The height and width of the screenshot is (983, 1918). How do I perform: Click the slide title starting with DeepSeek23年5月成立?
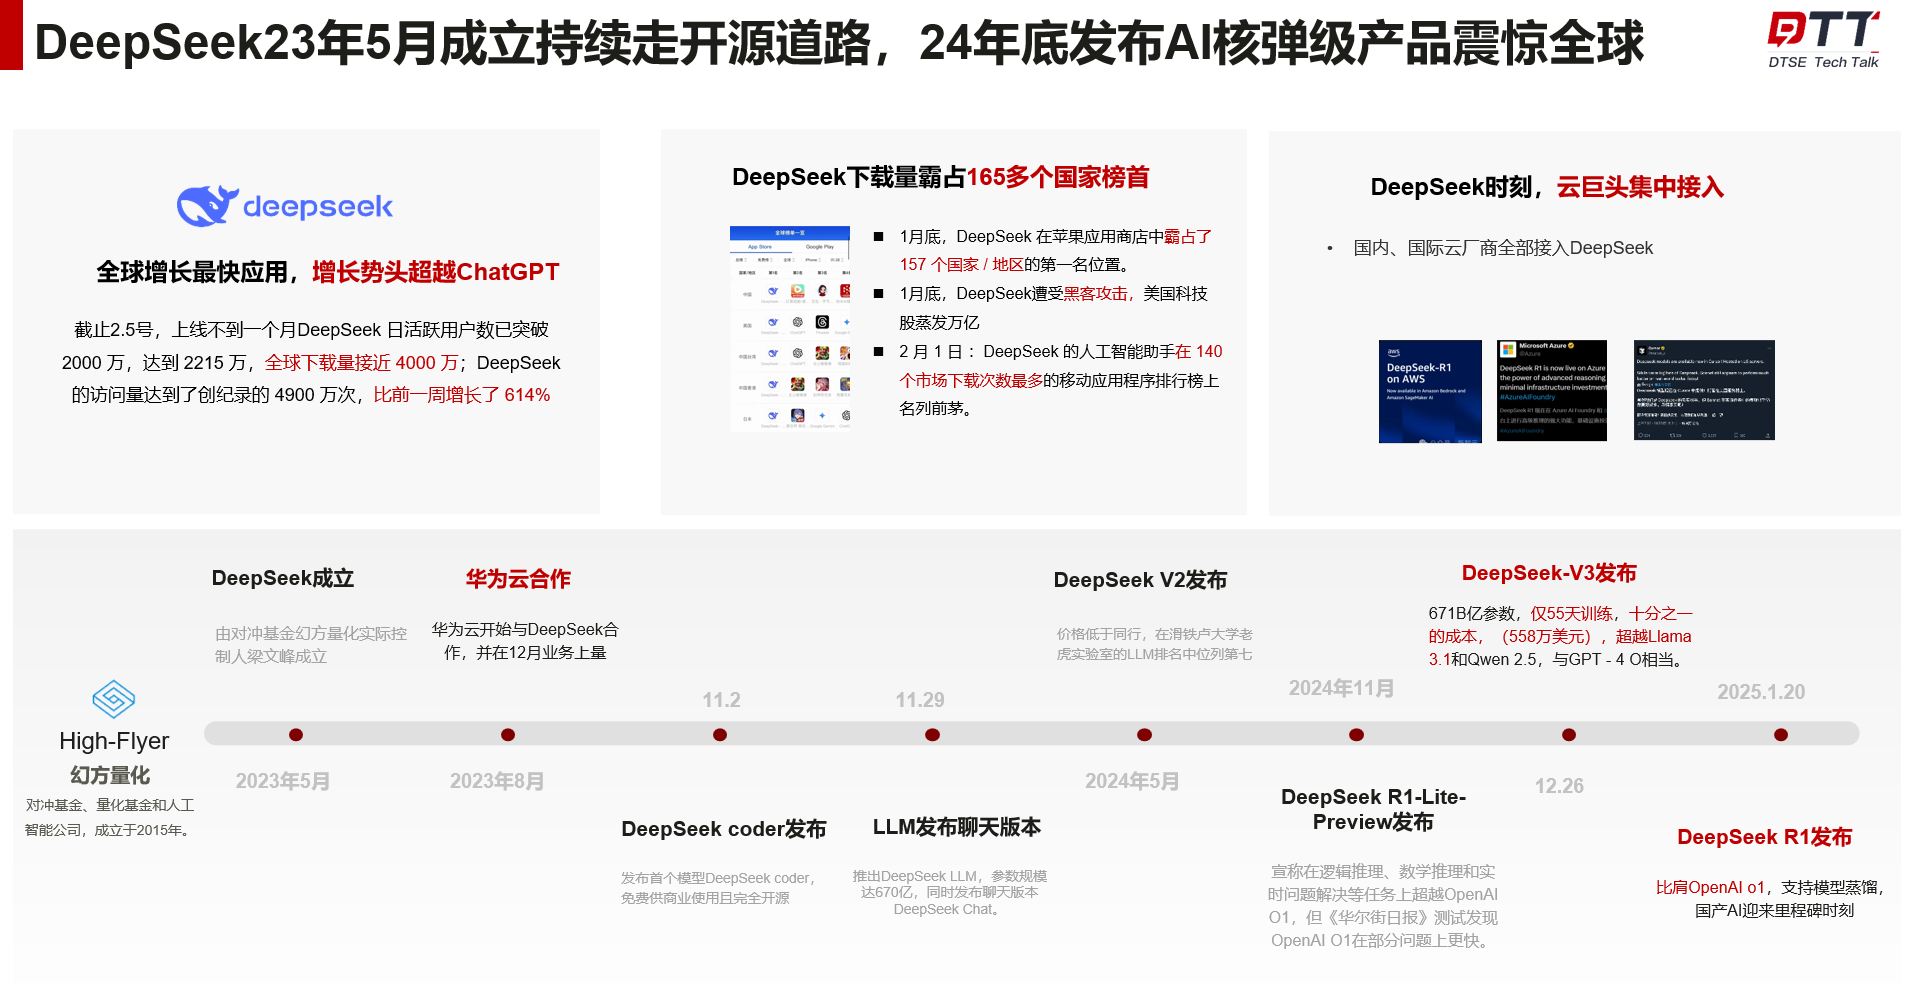(839, 43)
